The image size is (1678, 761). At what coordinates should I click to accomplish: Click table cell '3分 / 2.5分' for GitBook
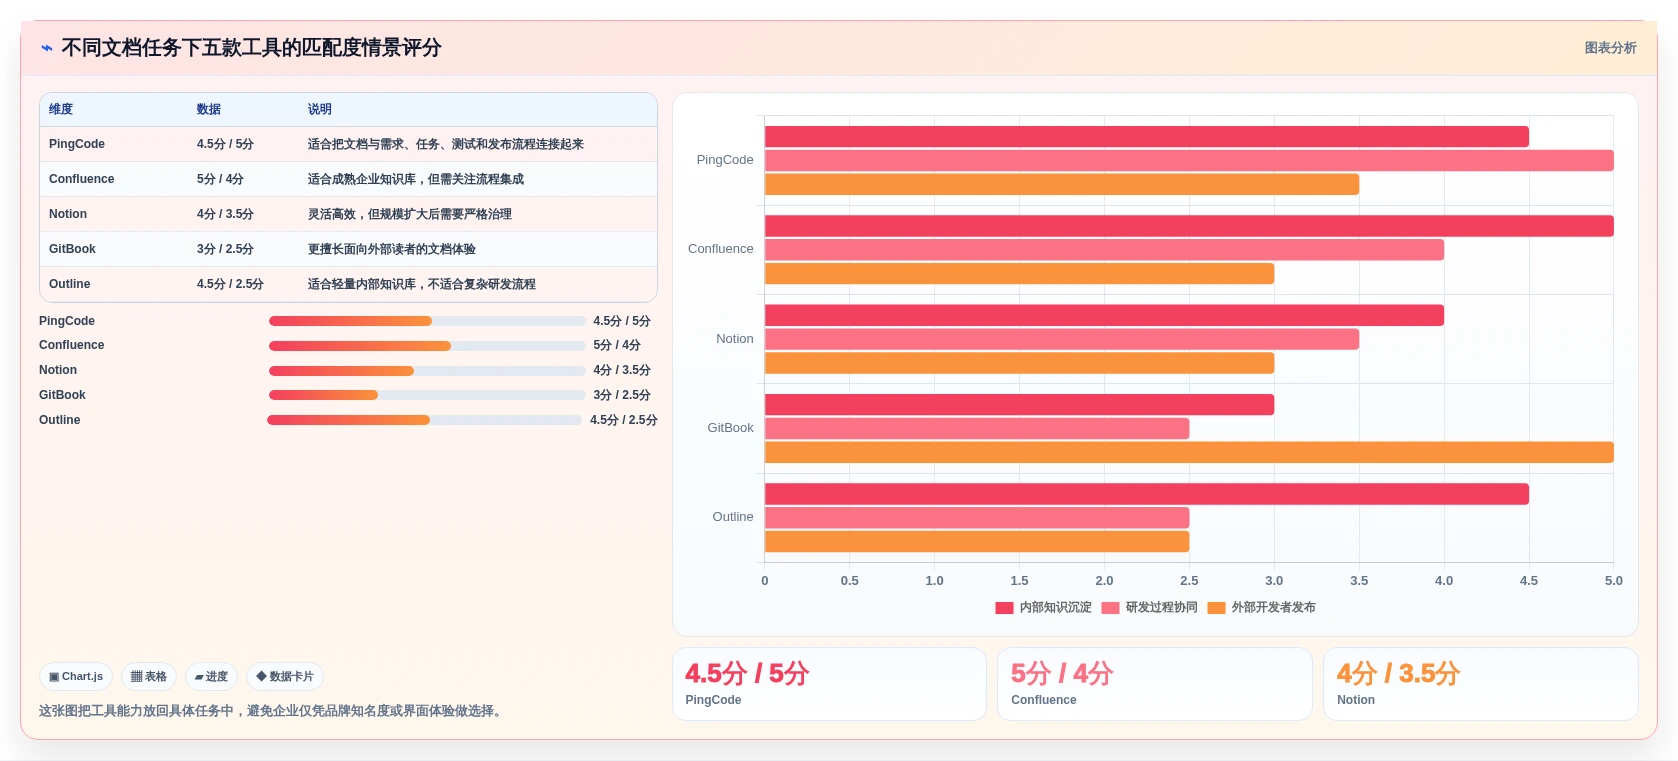(x=225, y=249)
